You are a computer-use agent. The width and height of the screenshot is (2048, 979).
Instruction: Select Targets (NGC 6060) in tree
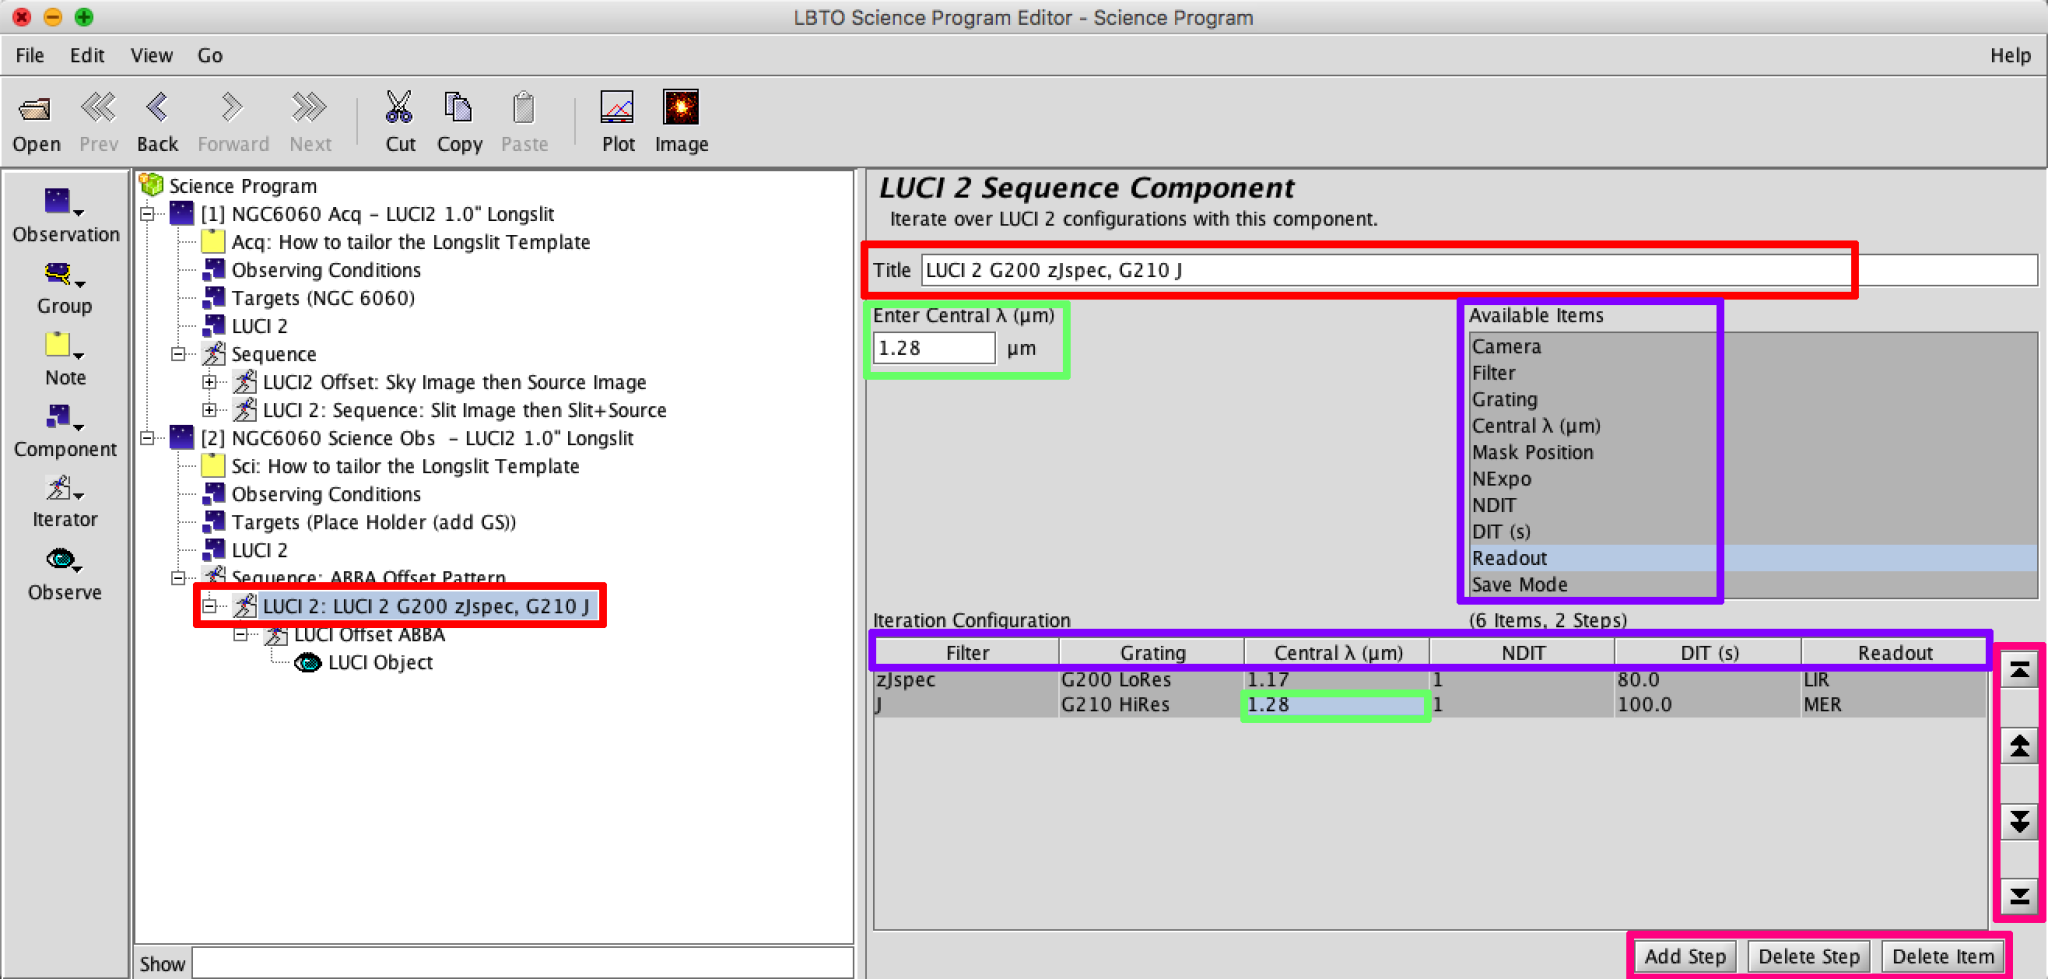[x=323, y=298]
